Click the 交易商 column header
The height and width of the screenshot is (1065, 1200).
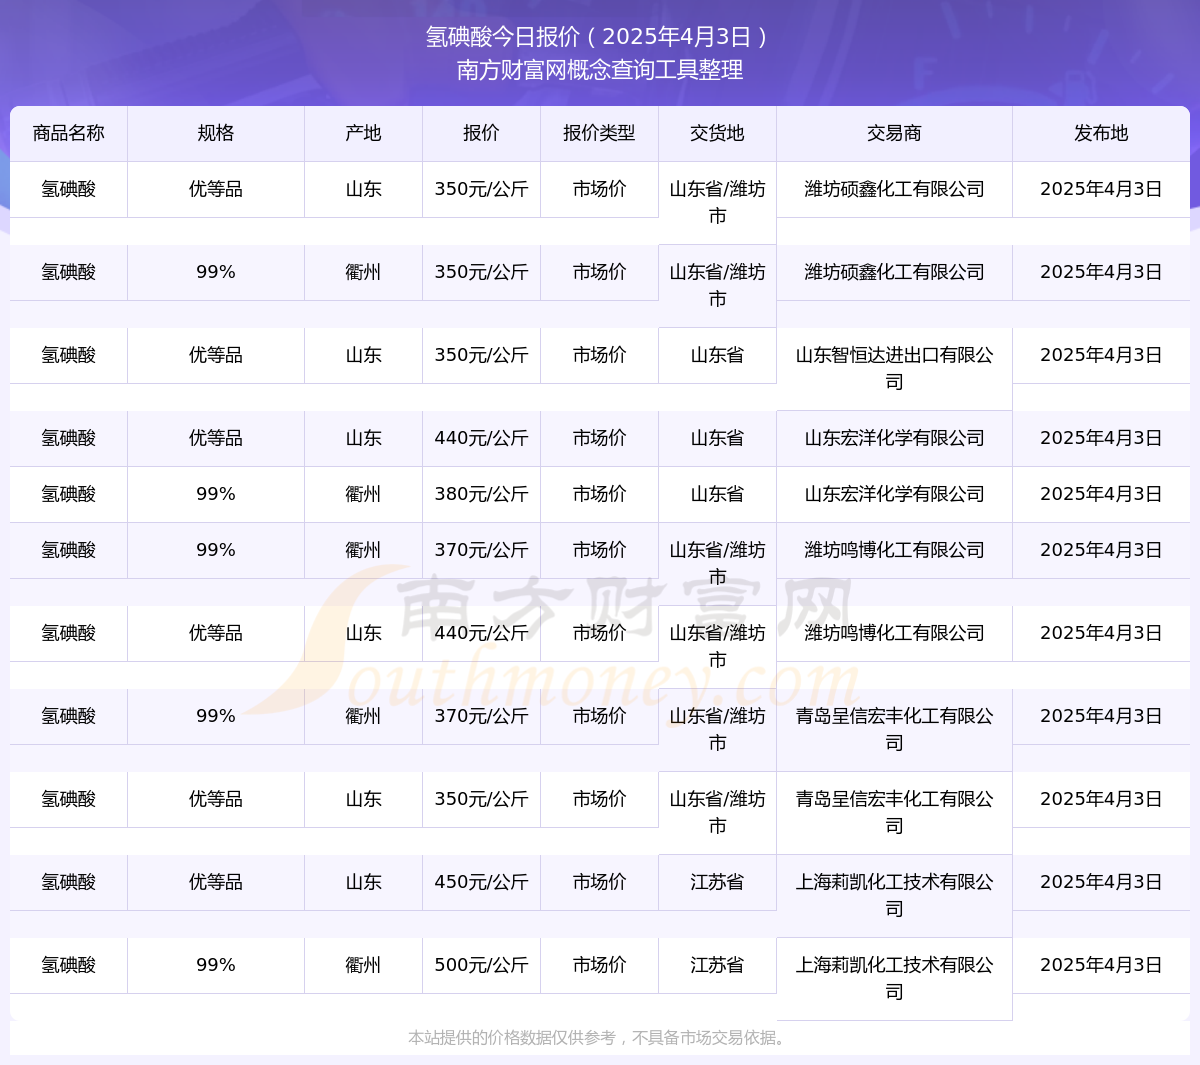(x=894, y=133)
